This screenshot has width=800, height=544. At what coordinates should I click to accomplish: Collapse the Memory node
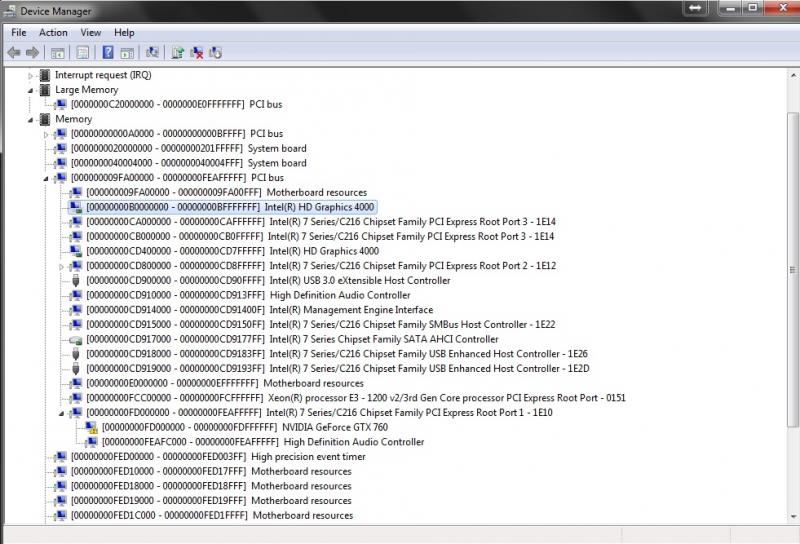31,120
